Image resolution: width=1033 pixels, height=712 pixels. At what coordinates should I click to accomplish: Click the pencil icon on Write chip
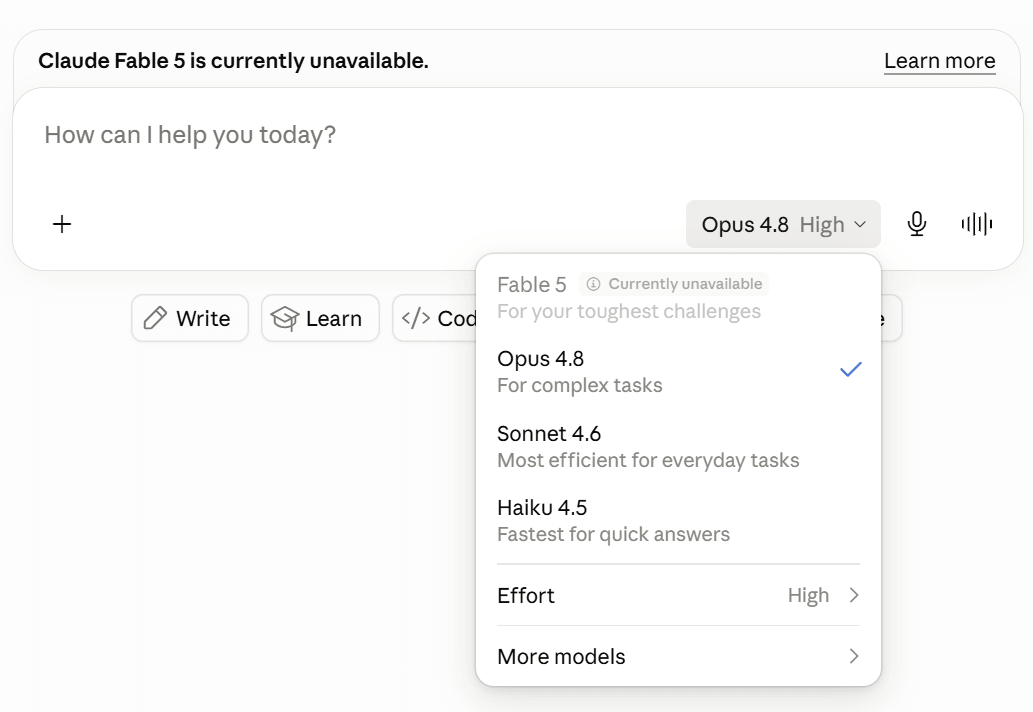155,318
